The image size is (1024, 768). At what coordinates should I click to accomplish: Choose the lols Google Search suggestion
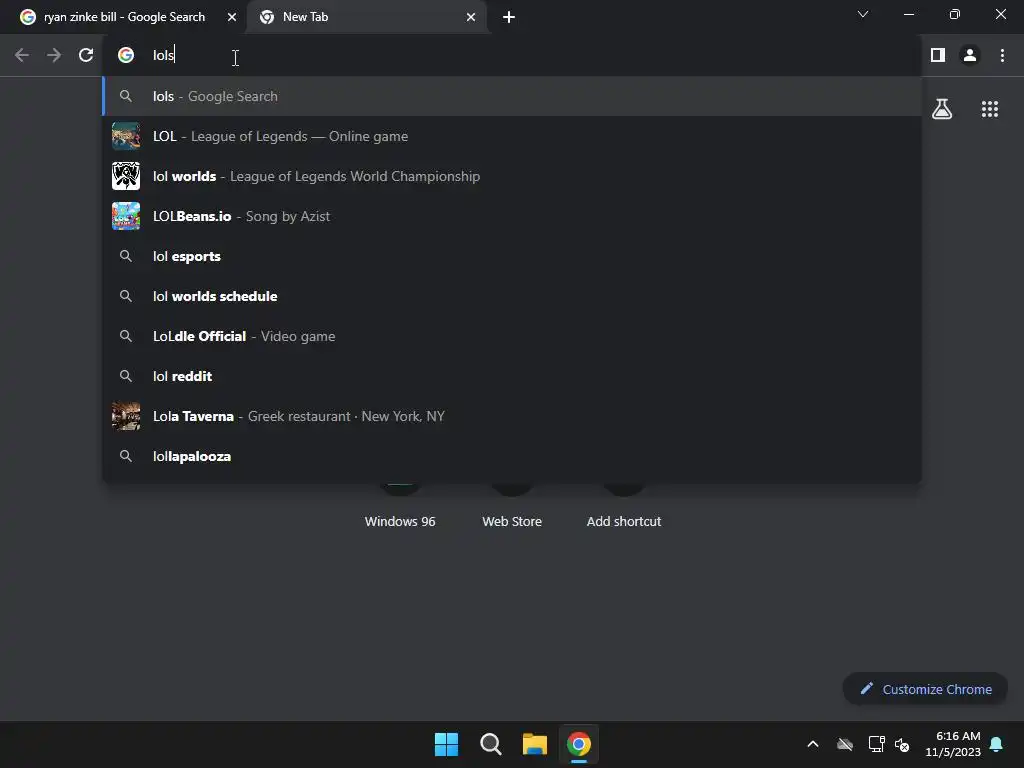click(x=513, y=96)
